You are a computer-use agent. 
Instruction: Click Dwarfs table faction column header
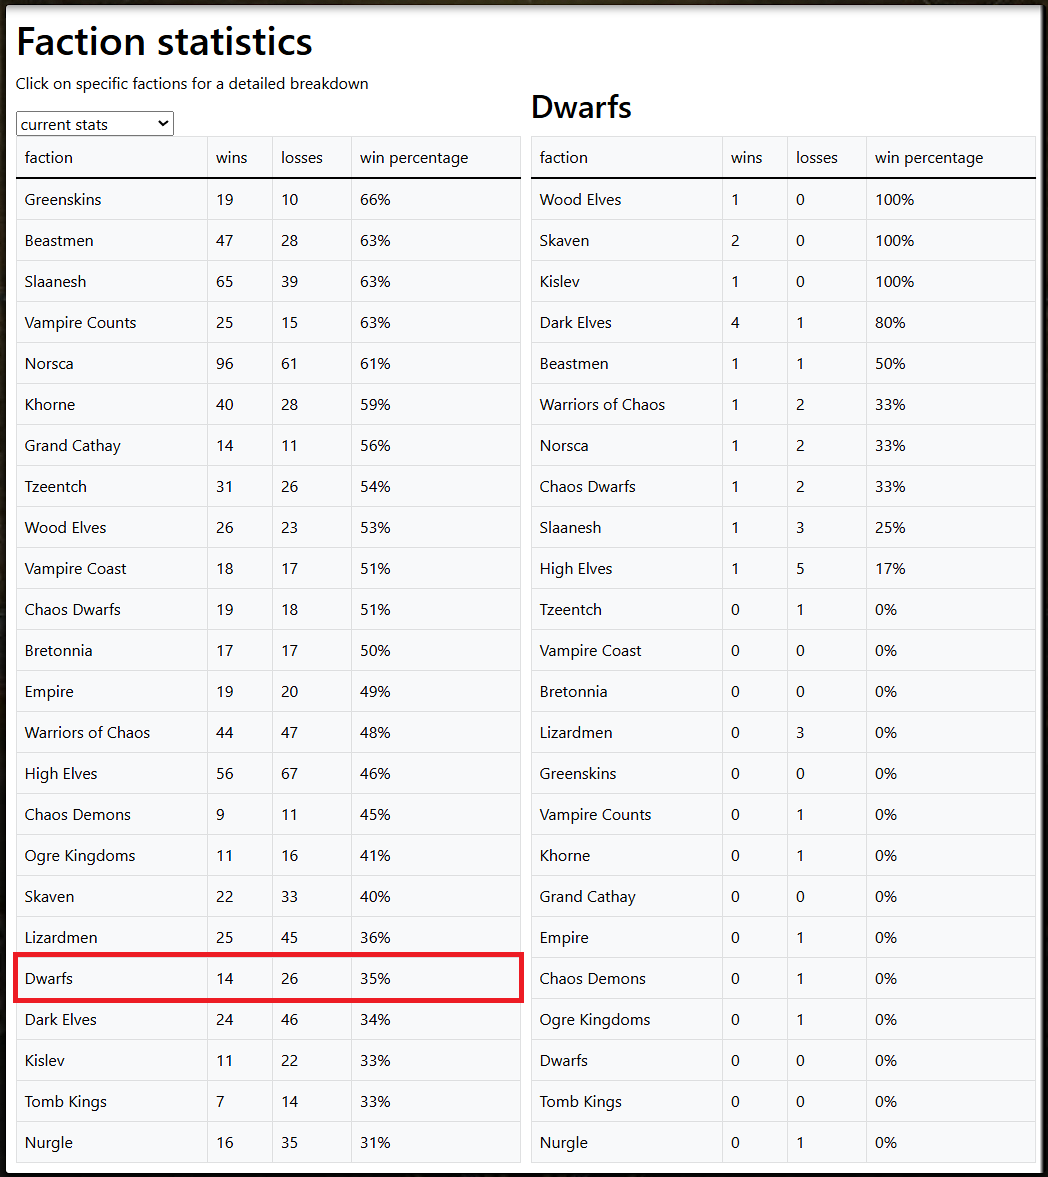click(627, 158)
